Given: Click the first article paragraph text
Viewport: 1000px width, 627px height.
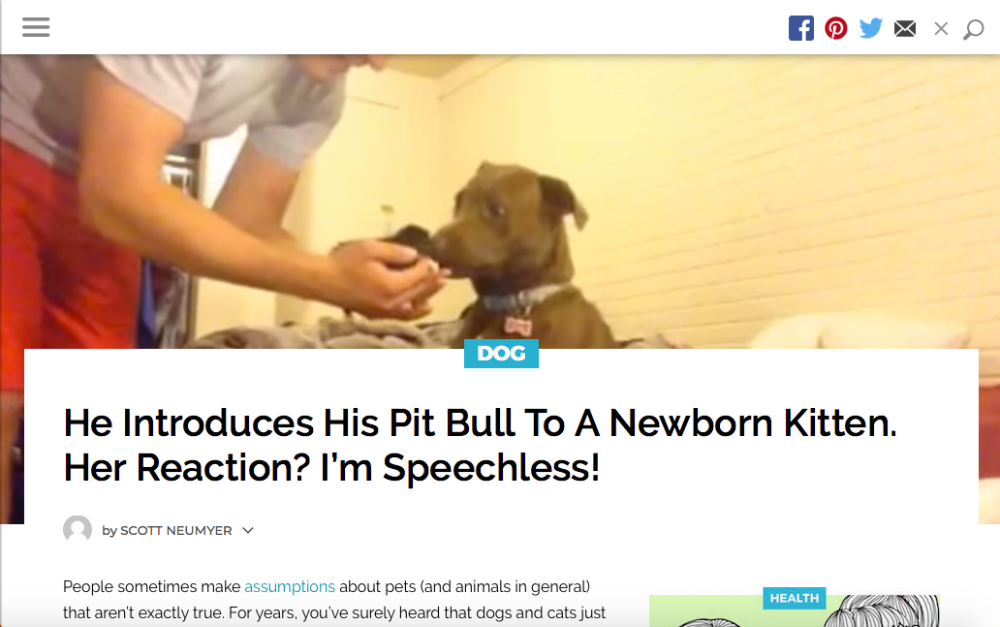Looking at the screenshot, I should pos(334,600).
